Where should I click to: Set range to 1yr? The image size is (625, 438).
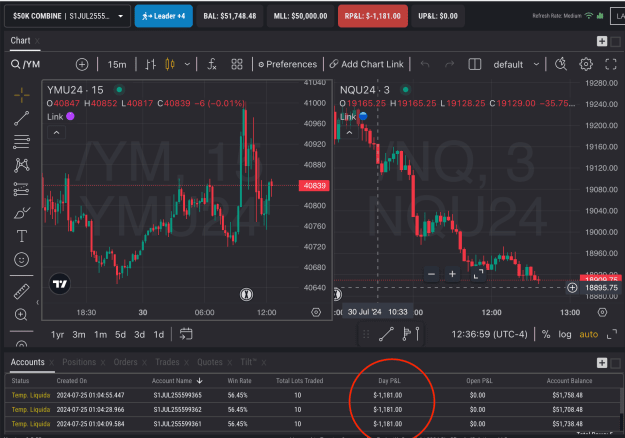point(57,334)
